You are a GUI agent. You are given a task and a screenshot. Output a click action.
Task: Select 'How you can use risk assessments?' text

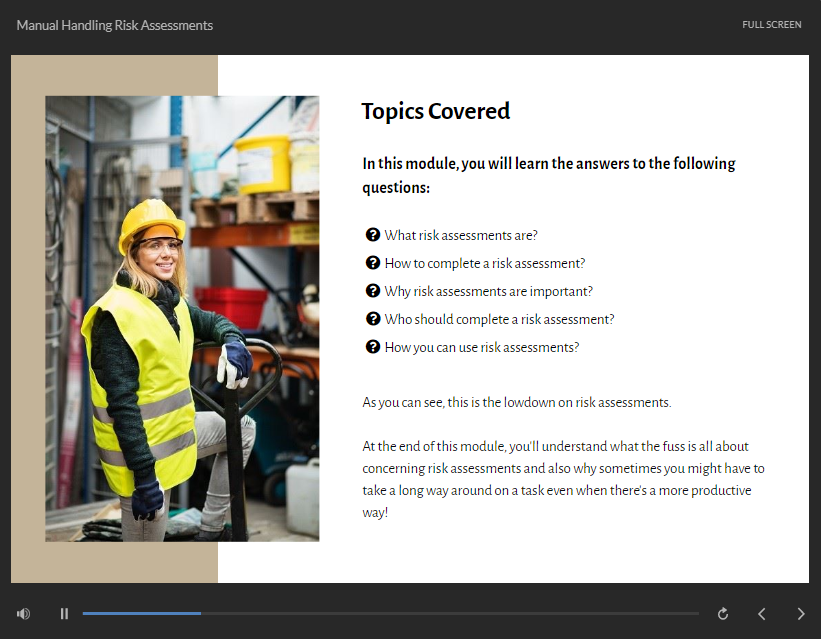481,347
